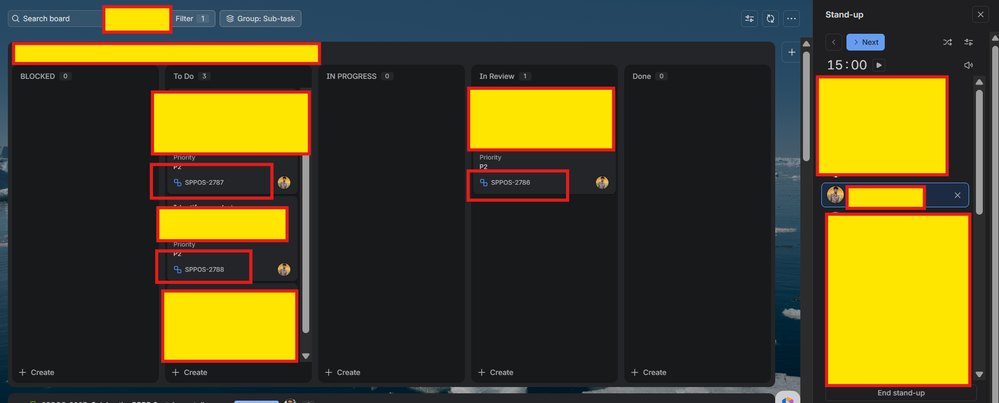Click the Next button in Stand-up
Image resolution: width=999 pixels, height=403 pixels.
pos(865,42)
